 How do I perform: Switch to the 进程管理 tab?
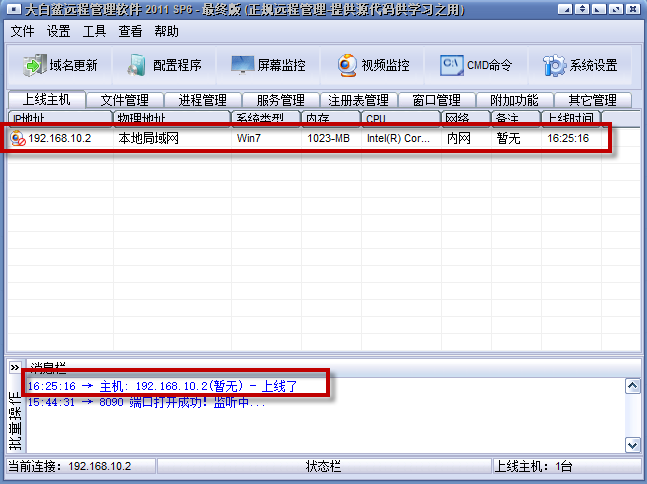pos(202,100)
